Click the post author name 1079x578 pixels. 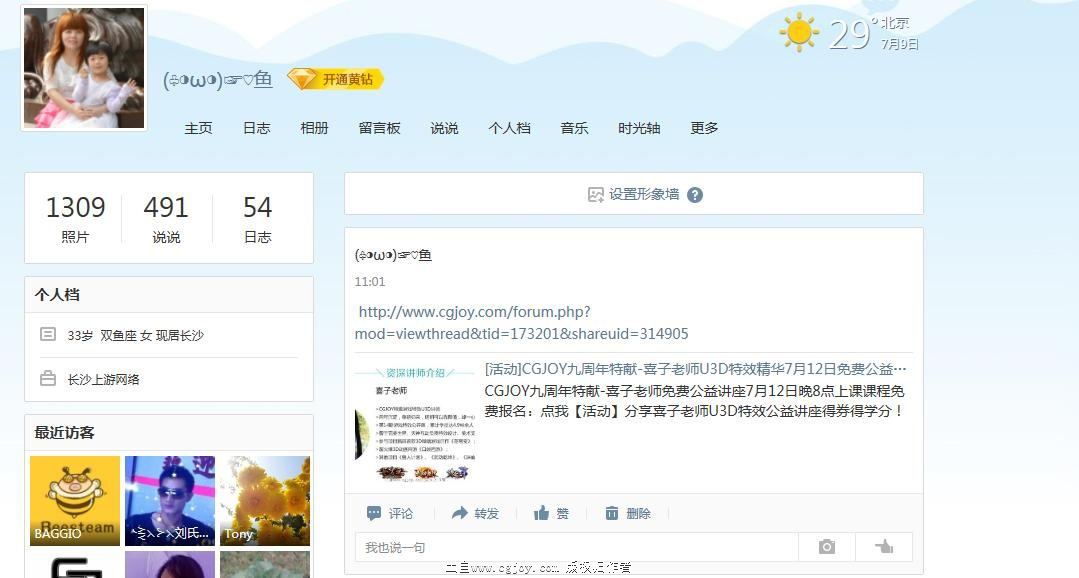[393, 255]
